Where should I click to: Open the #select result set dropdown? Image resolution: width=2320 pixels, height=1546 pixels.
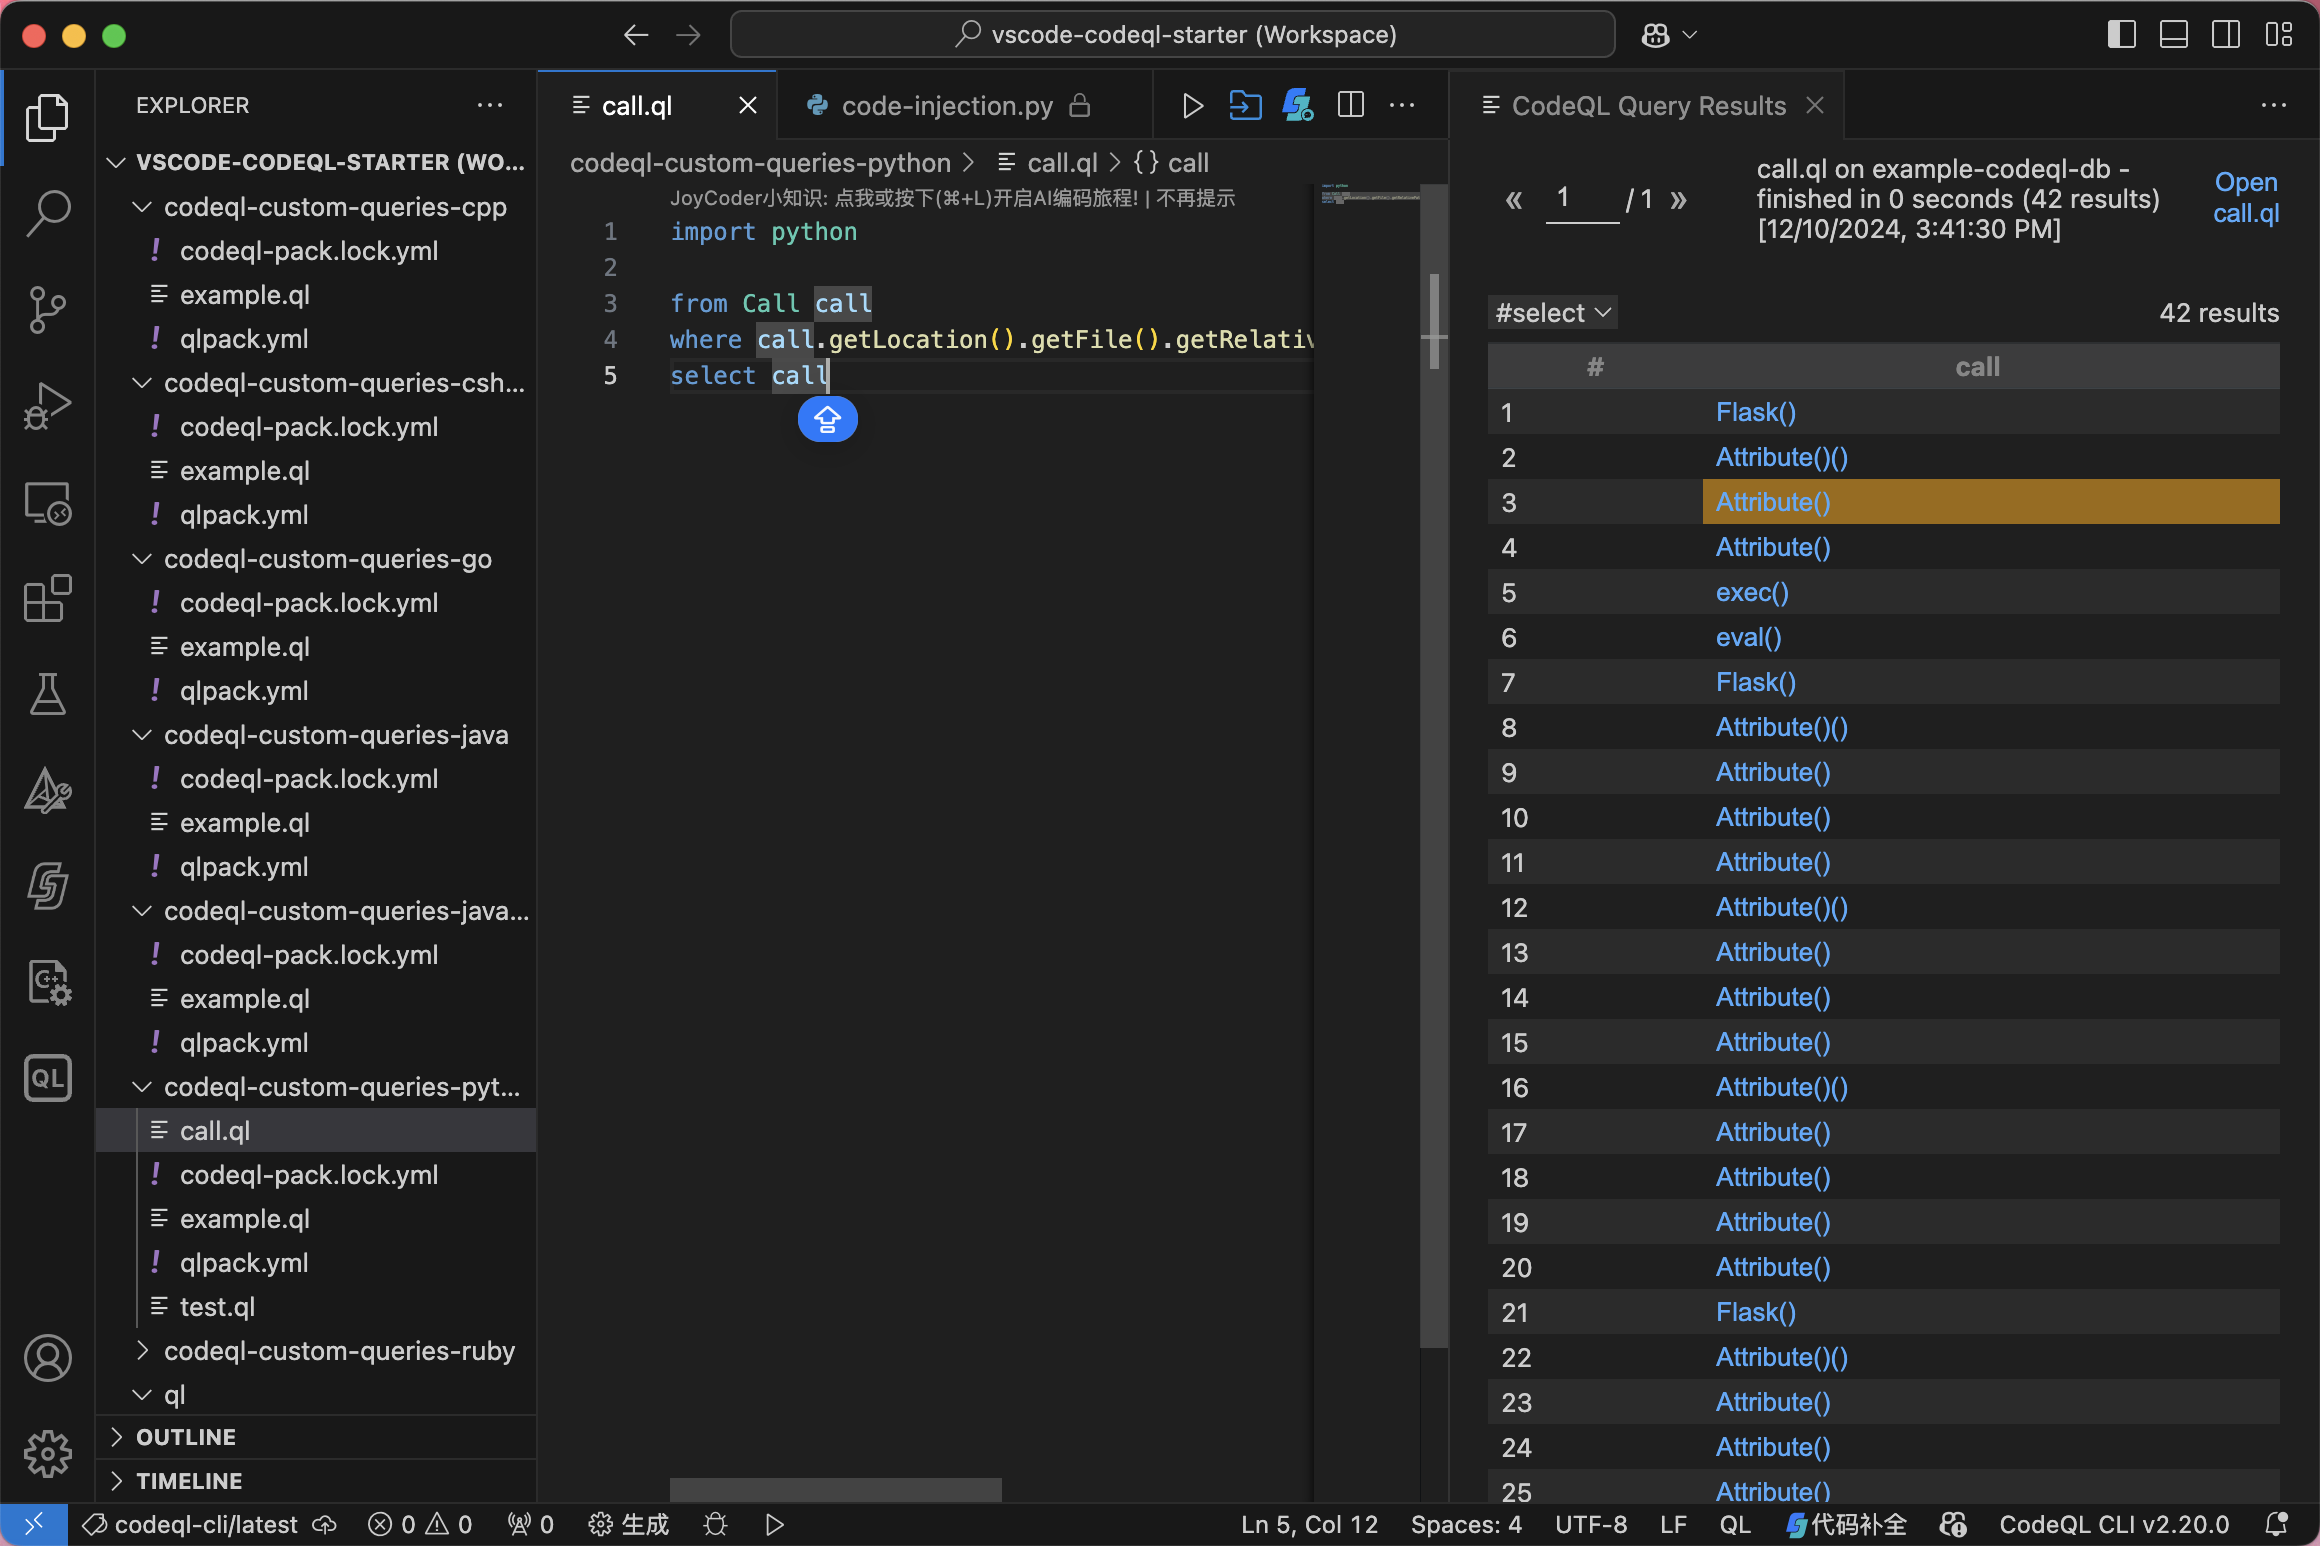click(x=1552, y=313)
